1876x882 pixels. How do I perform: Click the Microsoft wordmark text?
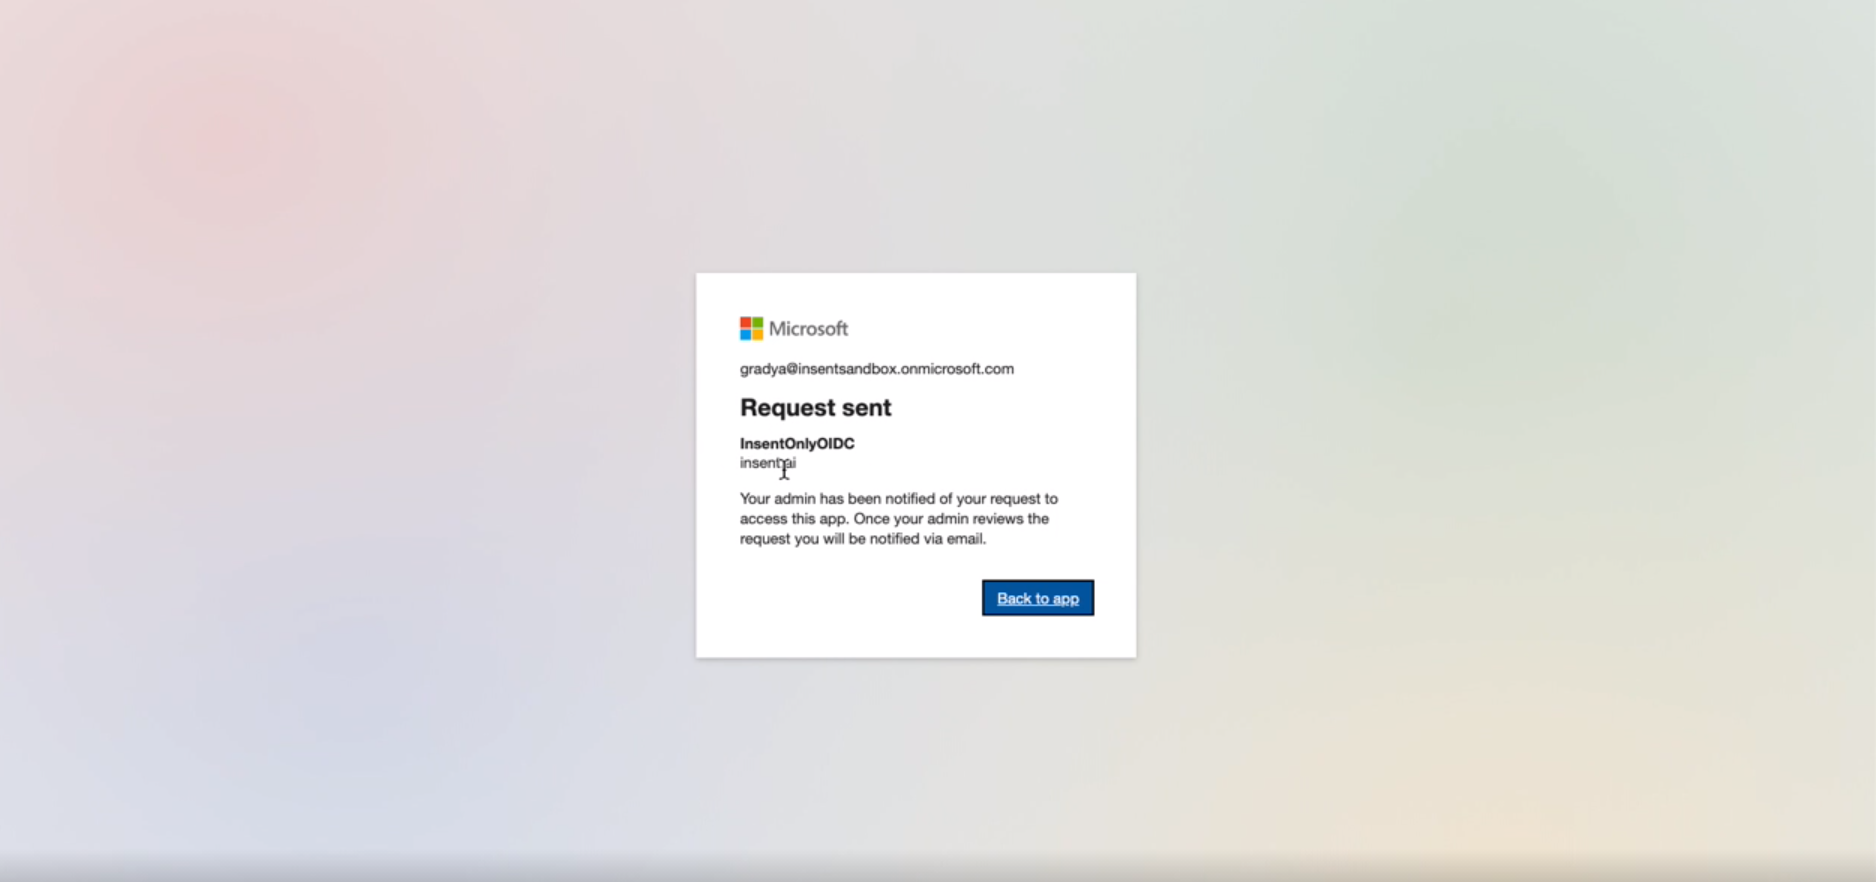[808, 328]
